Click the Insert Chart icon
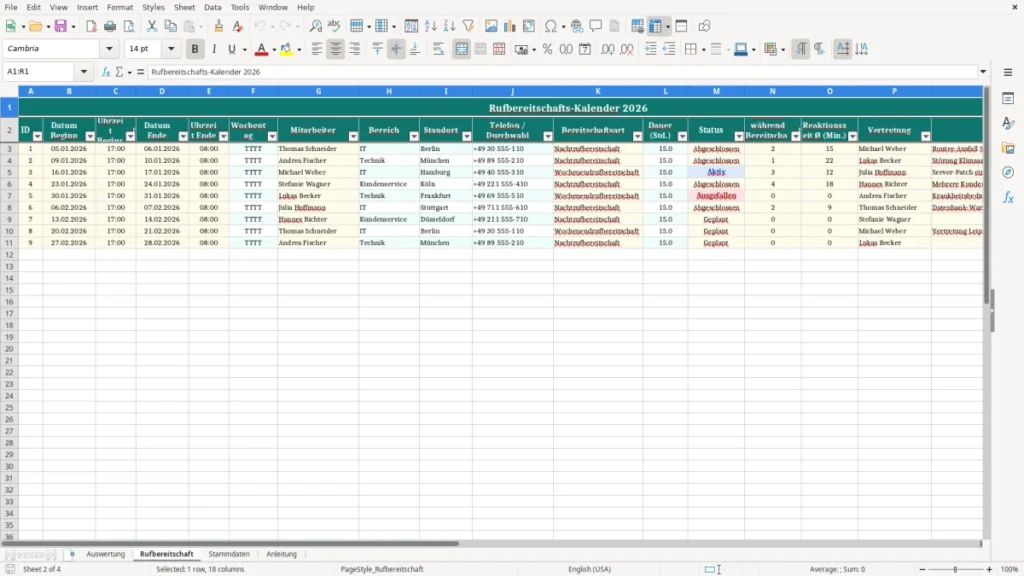Viewport: 1024px width, 576px height. coord(510,26)
